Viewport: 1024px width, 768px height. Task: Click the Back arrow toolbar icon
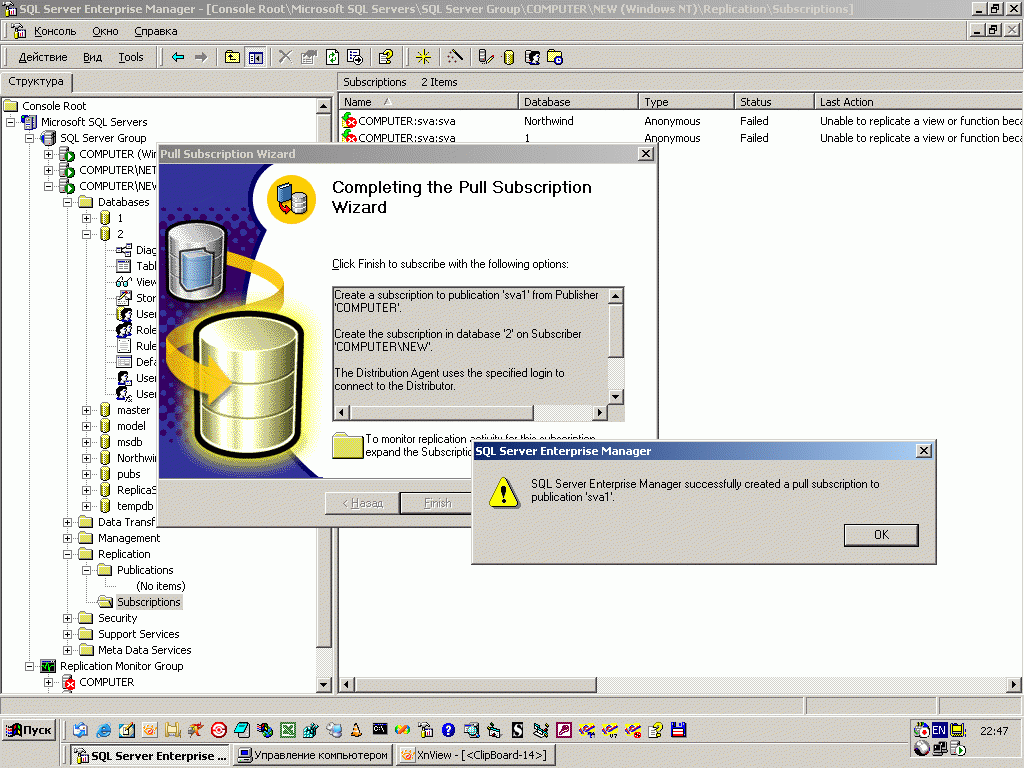[x=178, y=57]
